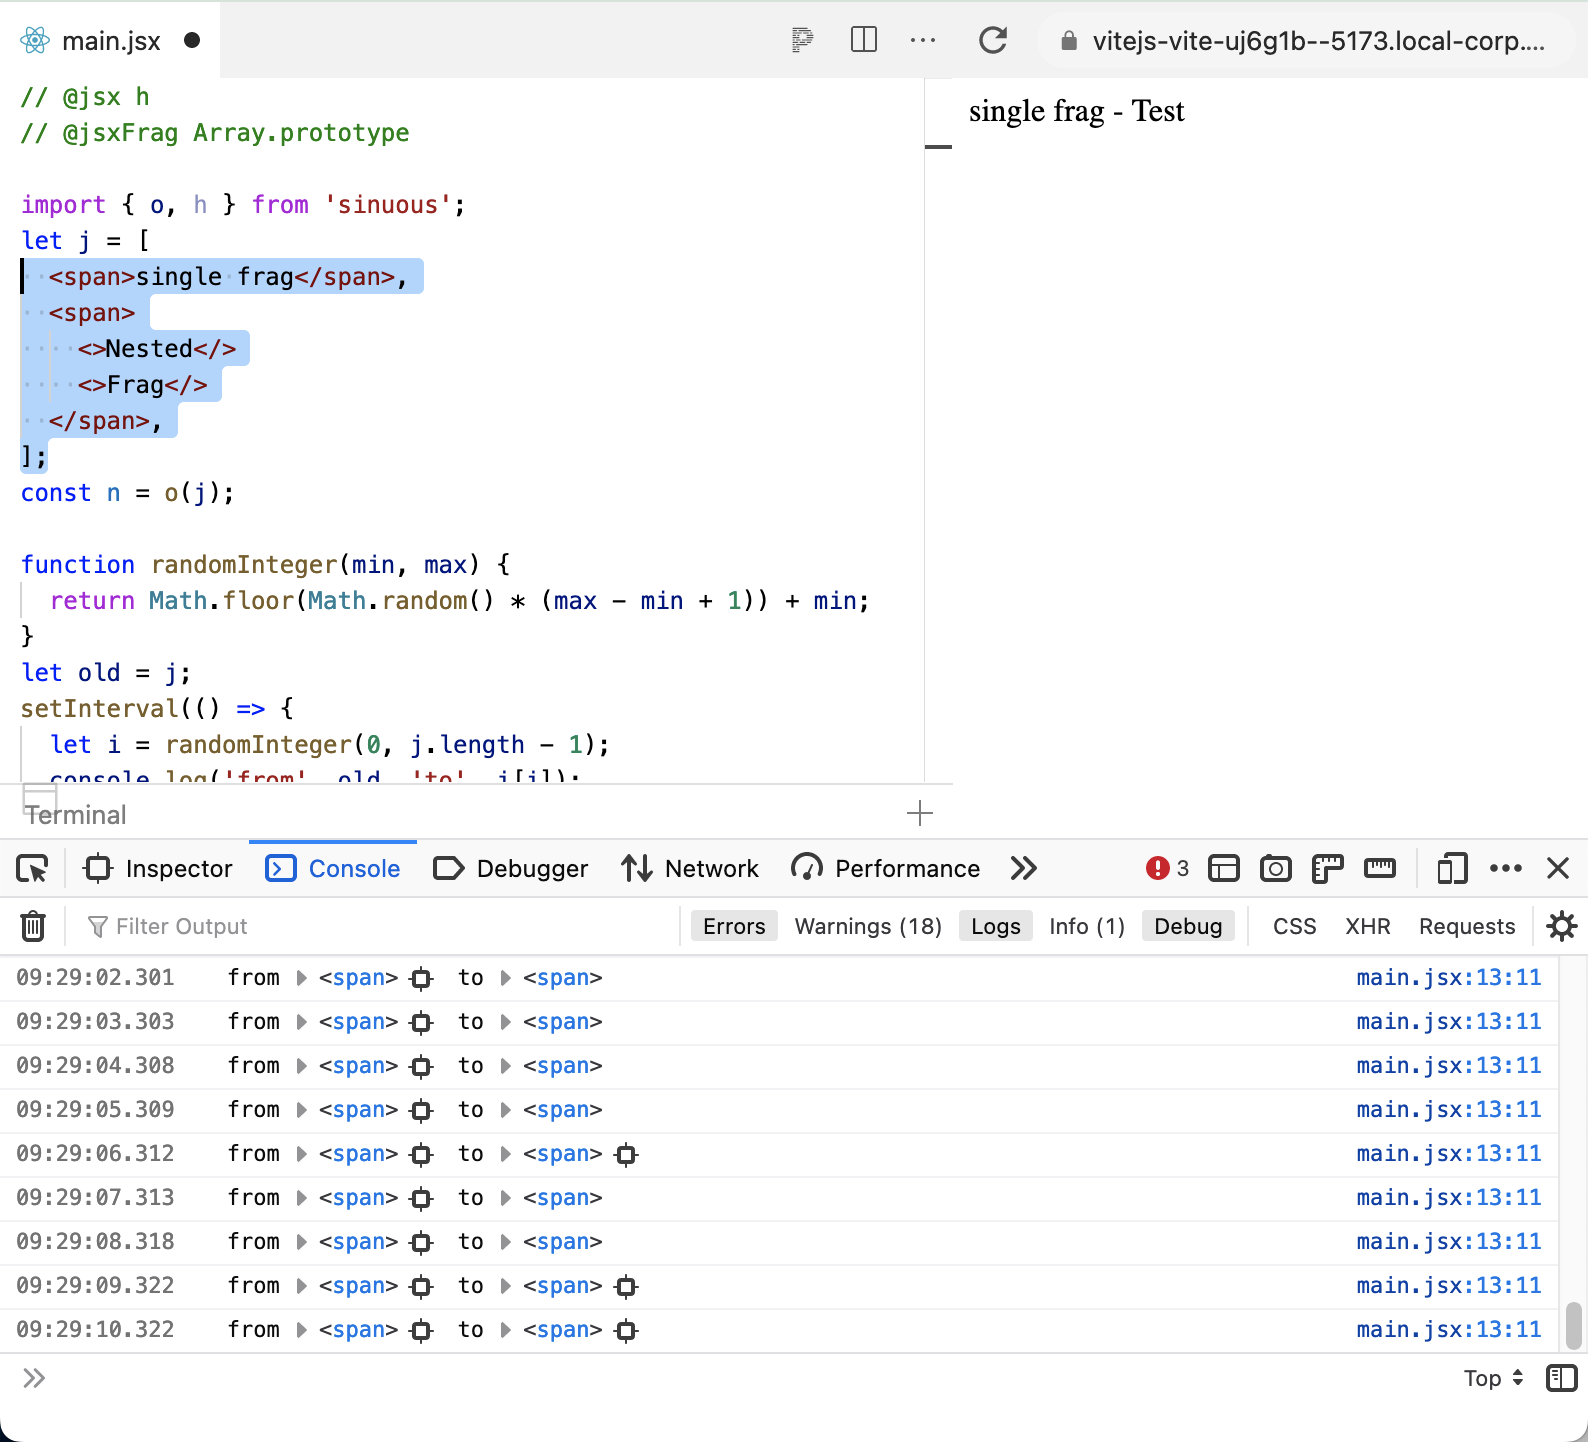Image resolution: width=1588 pixels, height=1442 pixels.
Task: Expand second span at 09:29:07.313
Action: pos(505,1198)
